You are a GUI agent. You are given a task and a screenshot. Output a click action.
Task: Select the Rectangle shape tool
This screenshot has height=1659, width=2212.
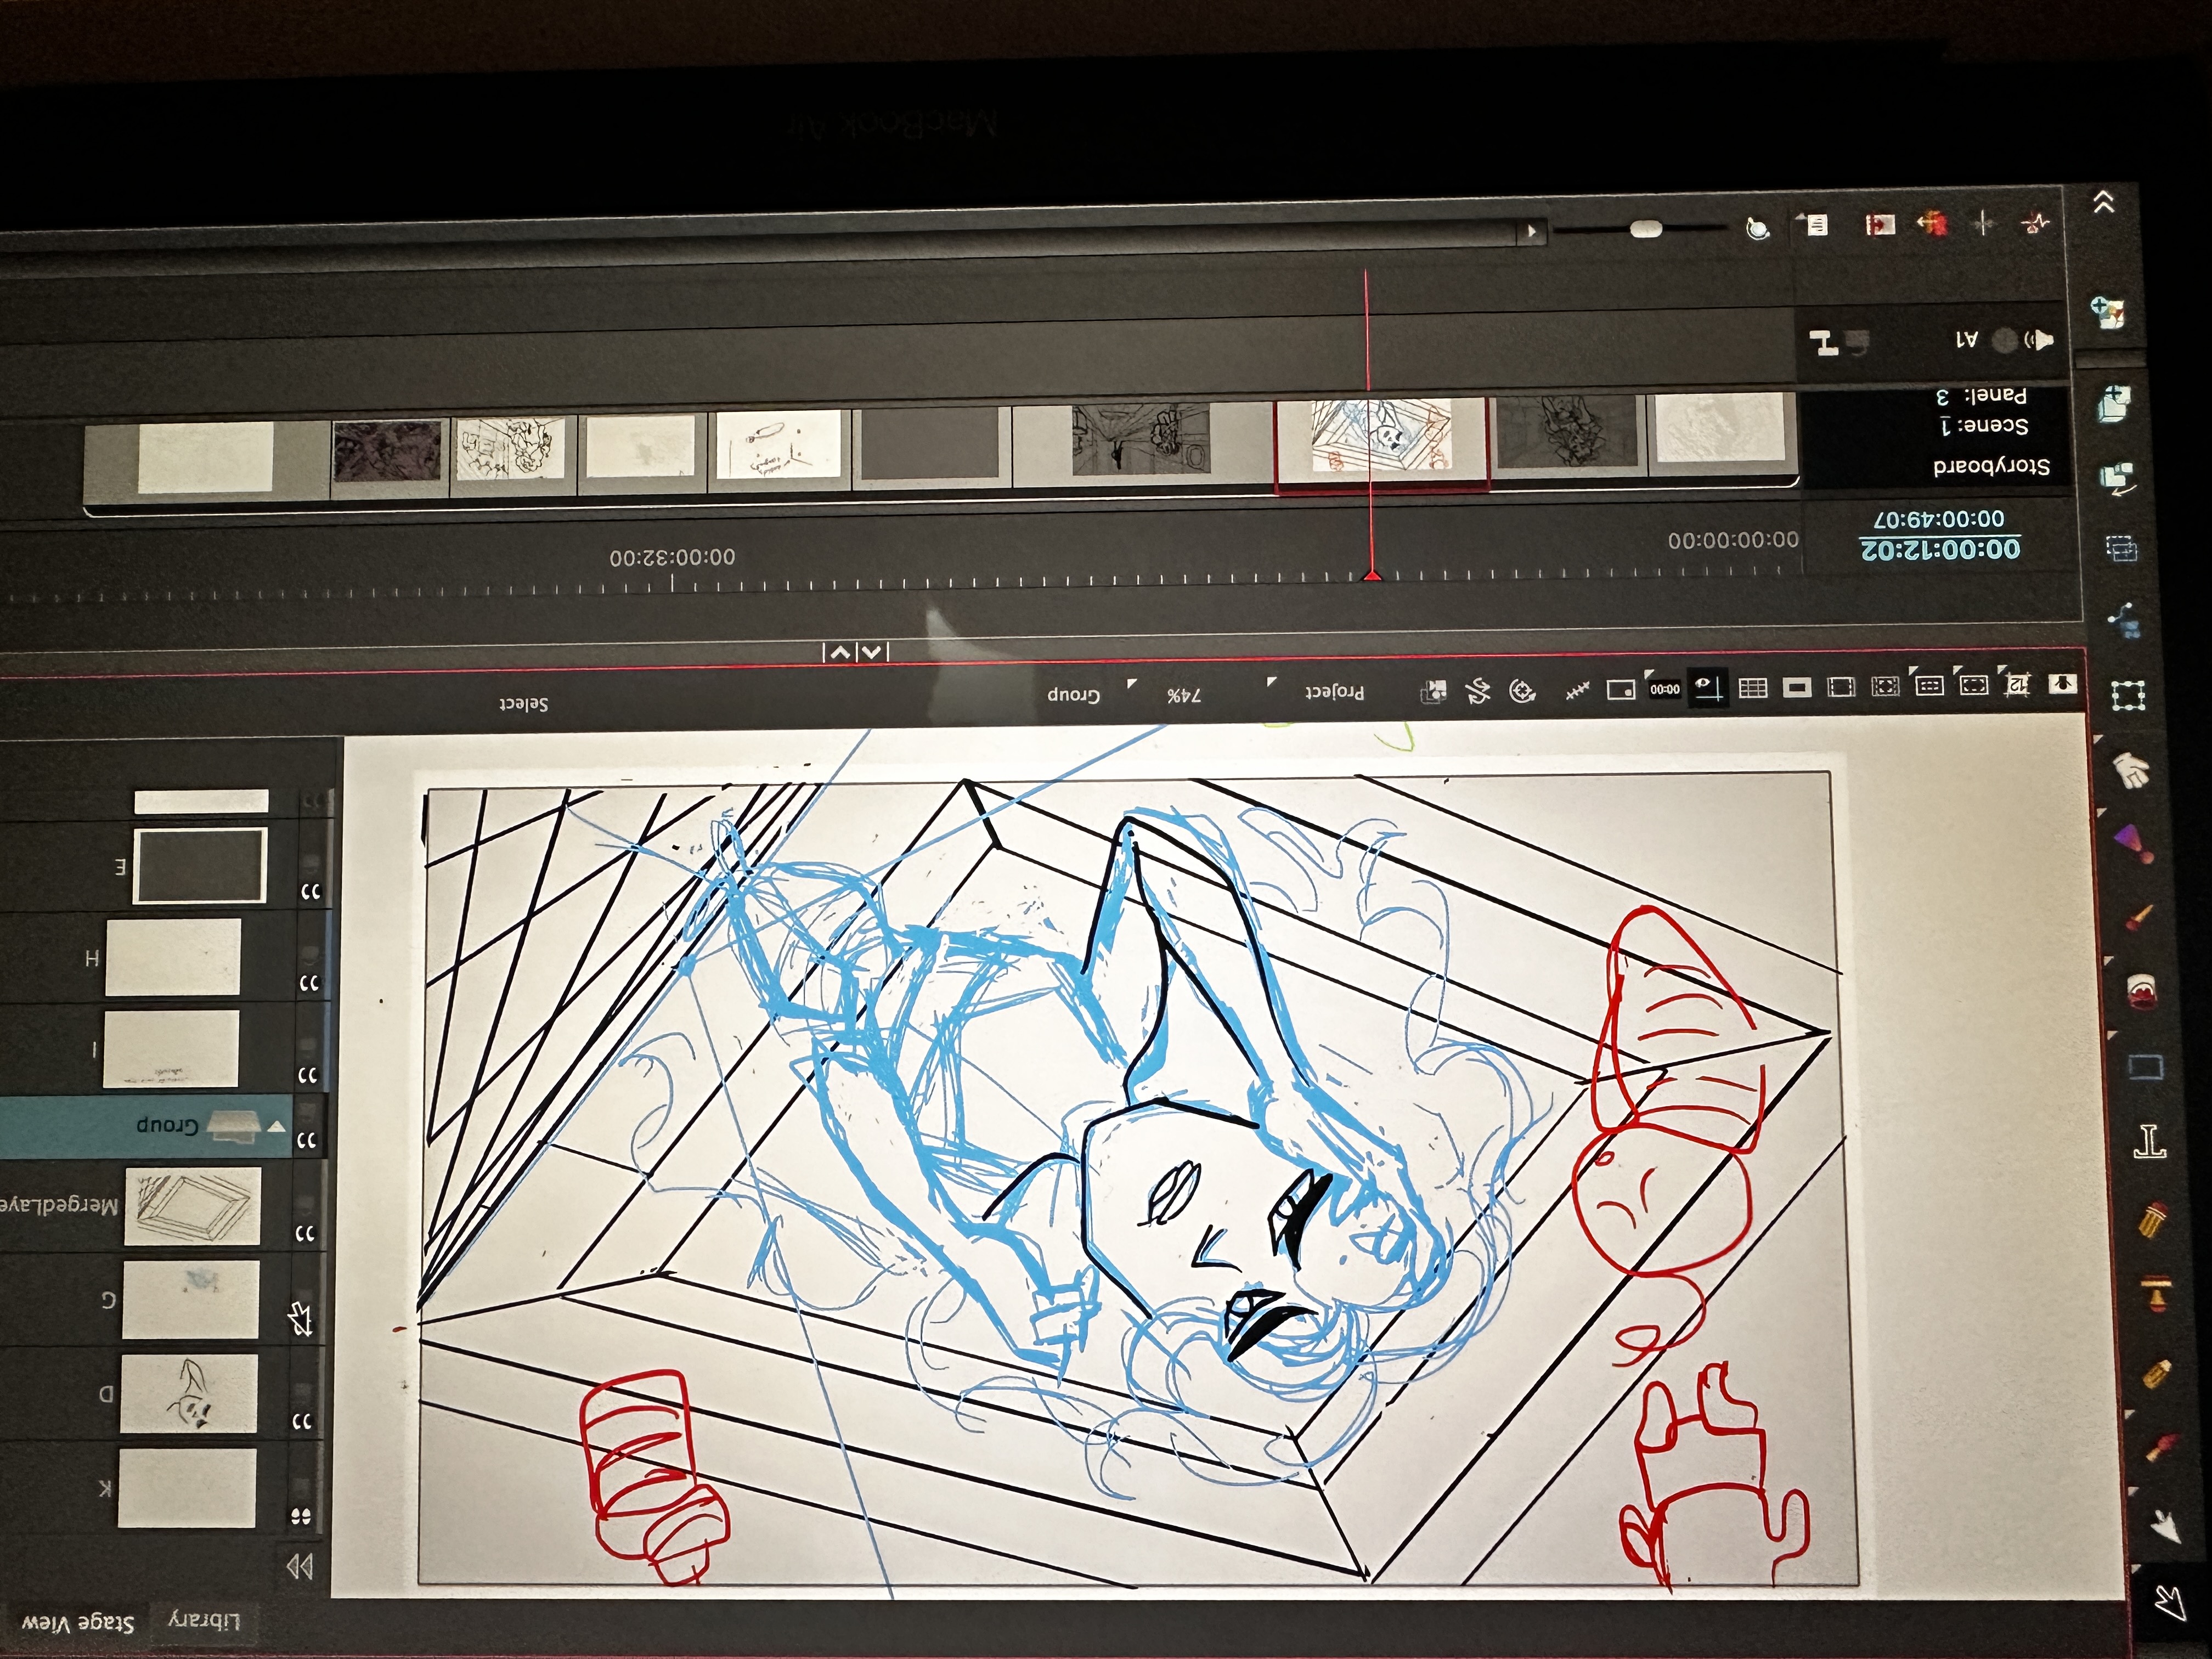(2146, 1066)
